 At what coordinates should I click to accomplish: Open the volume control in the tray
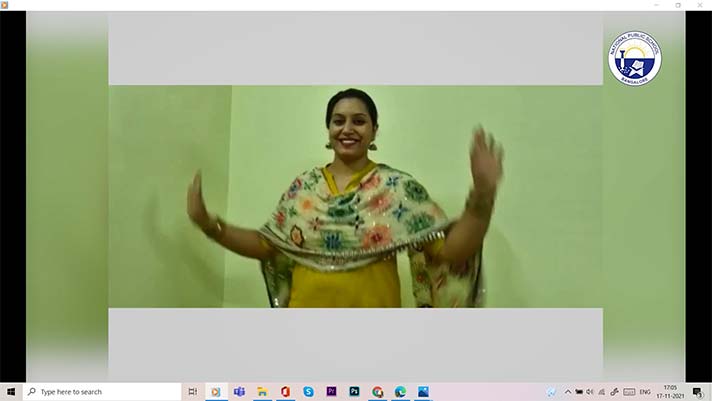point(590,392)
